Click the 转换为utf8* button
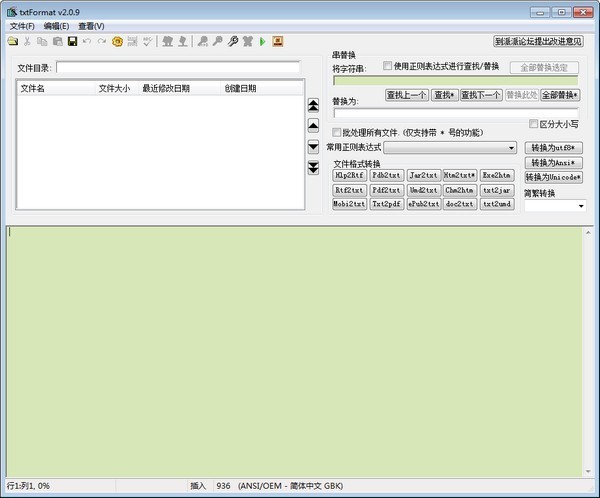The image size is (600, 498). [553, 148]
